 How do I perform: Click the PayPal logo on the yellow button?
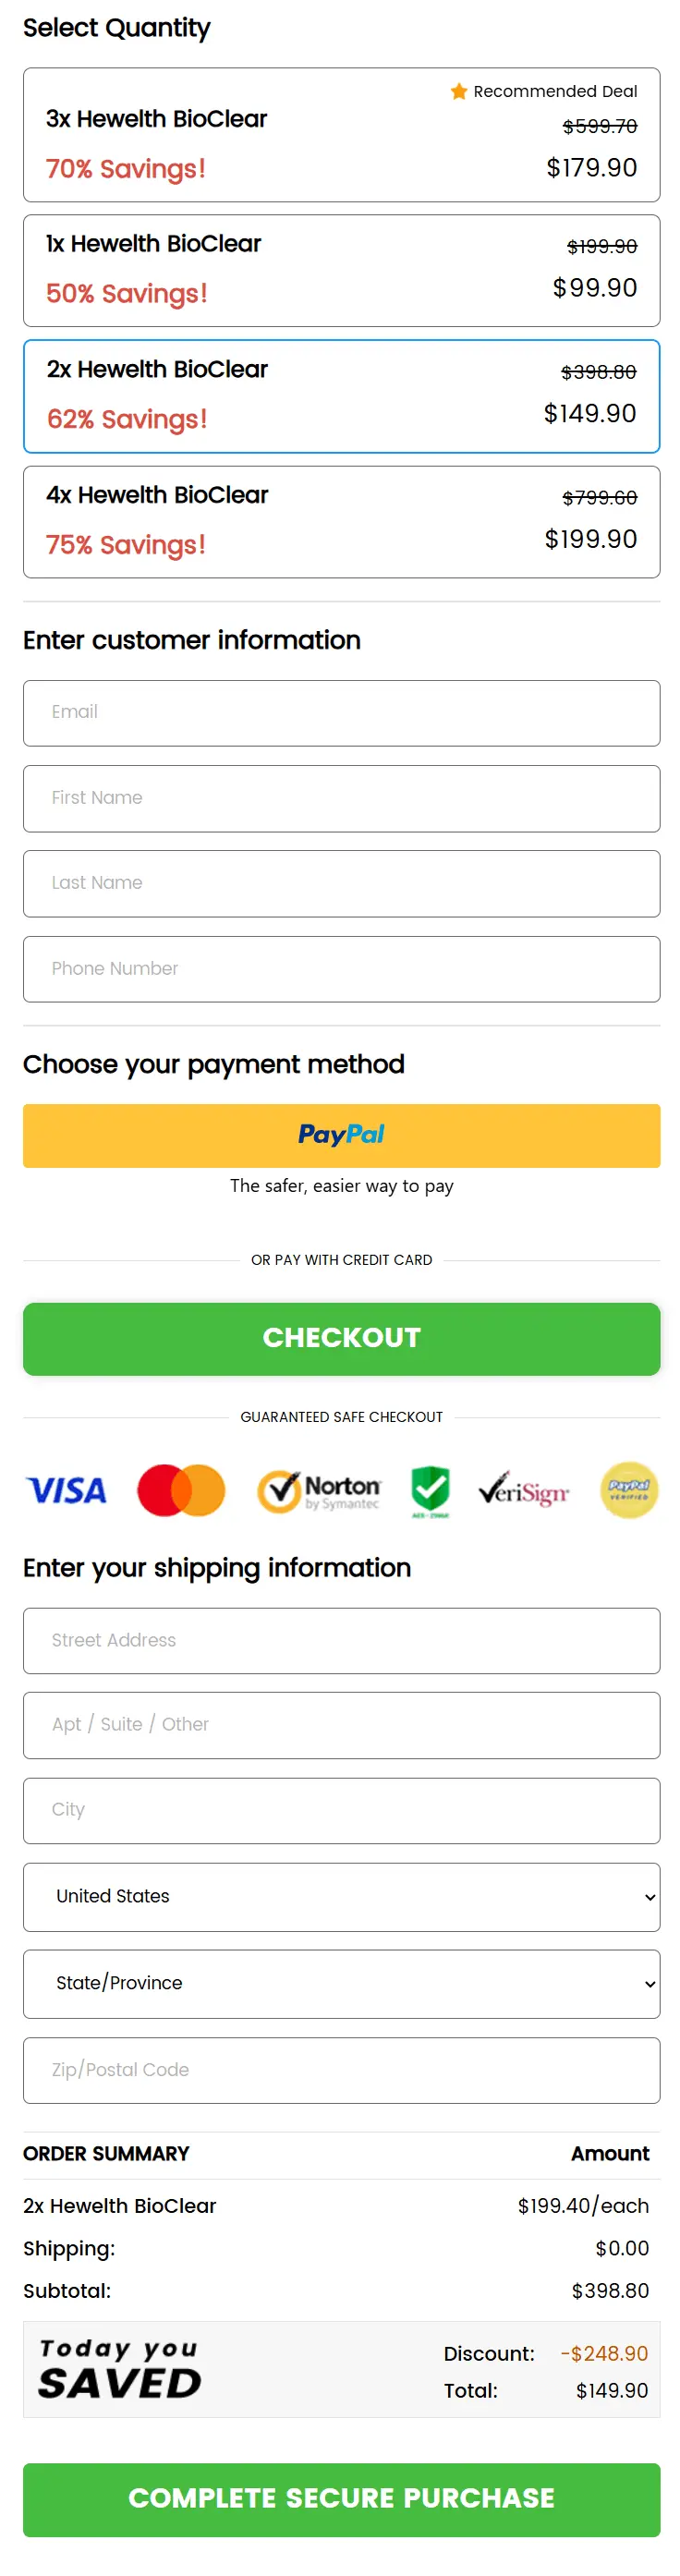coord(341,1134)
